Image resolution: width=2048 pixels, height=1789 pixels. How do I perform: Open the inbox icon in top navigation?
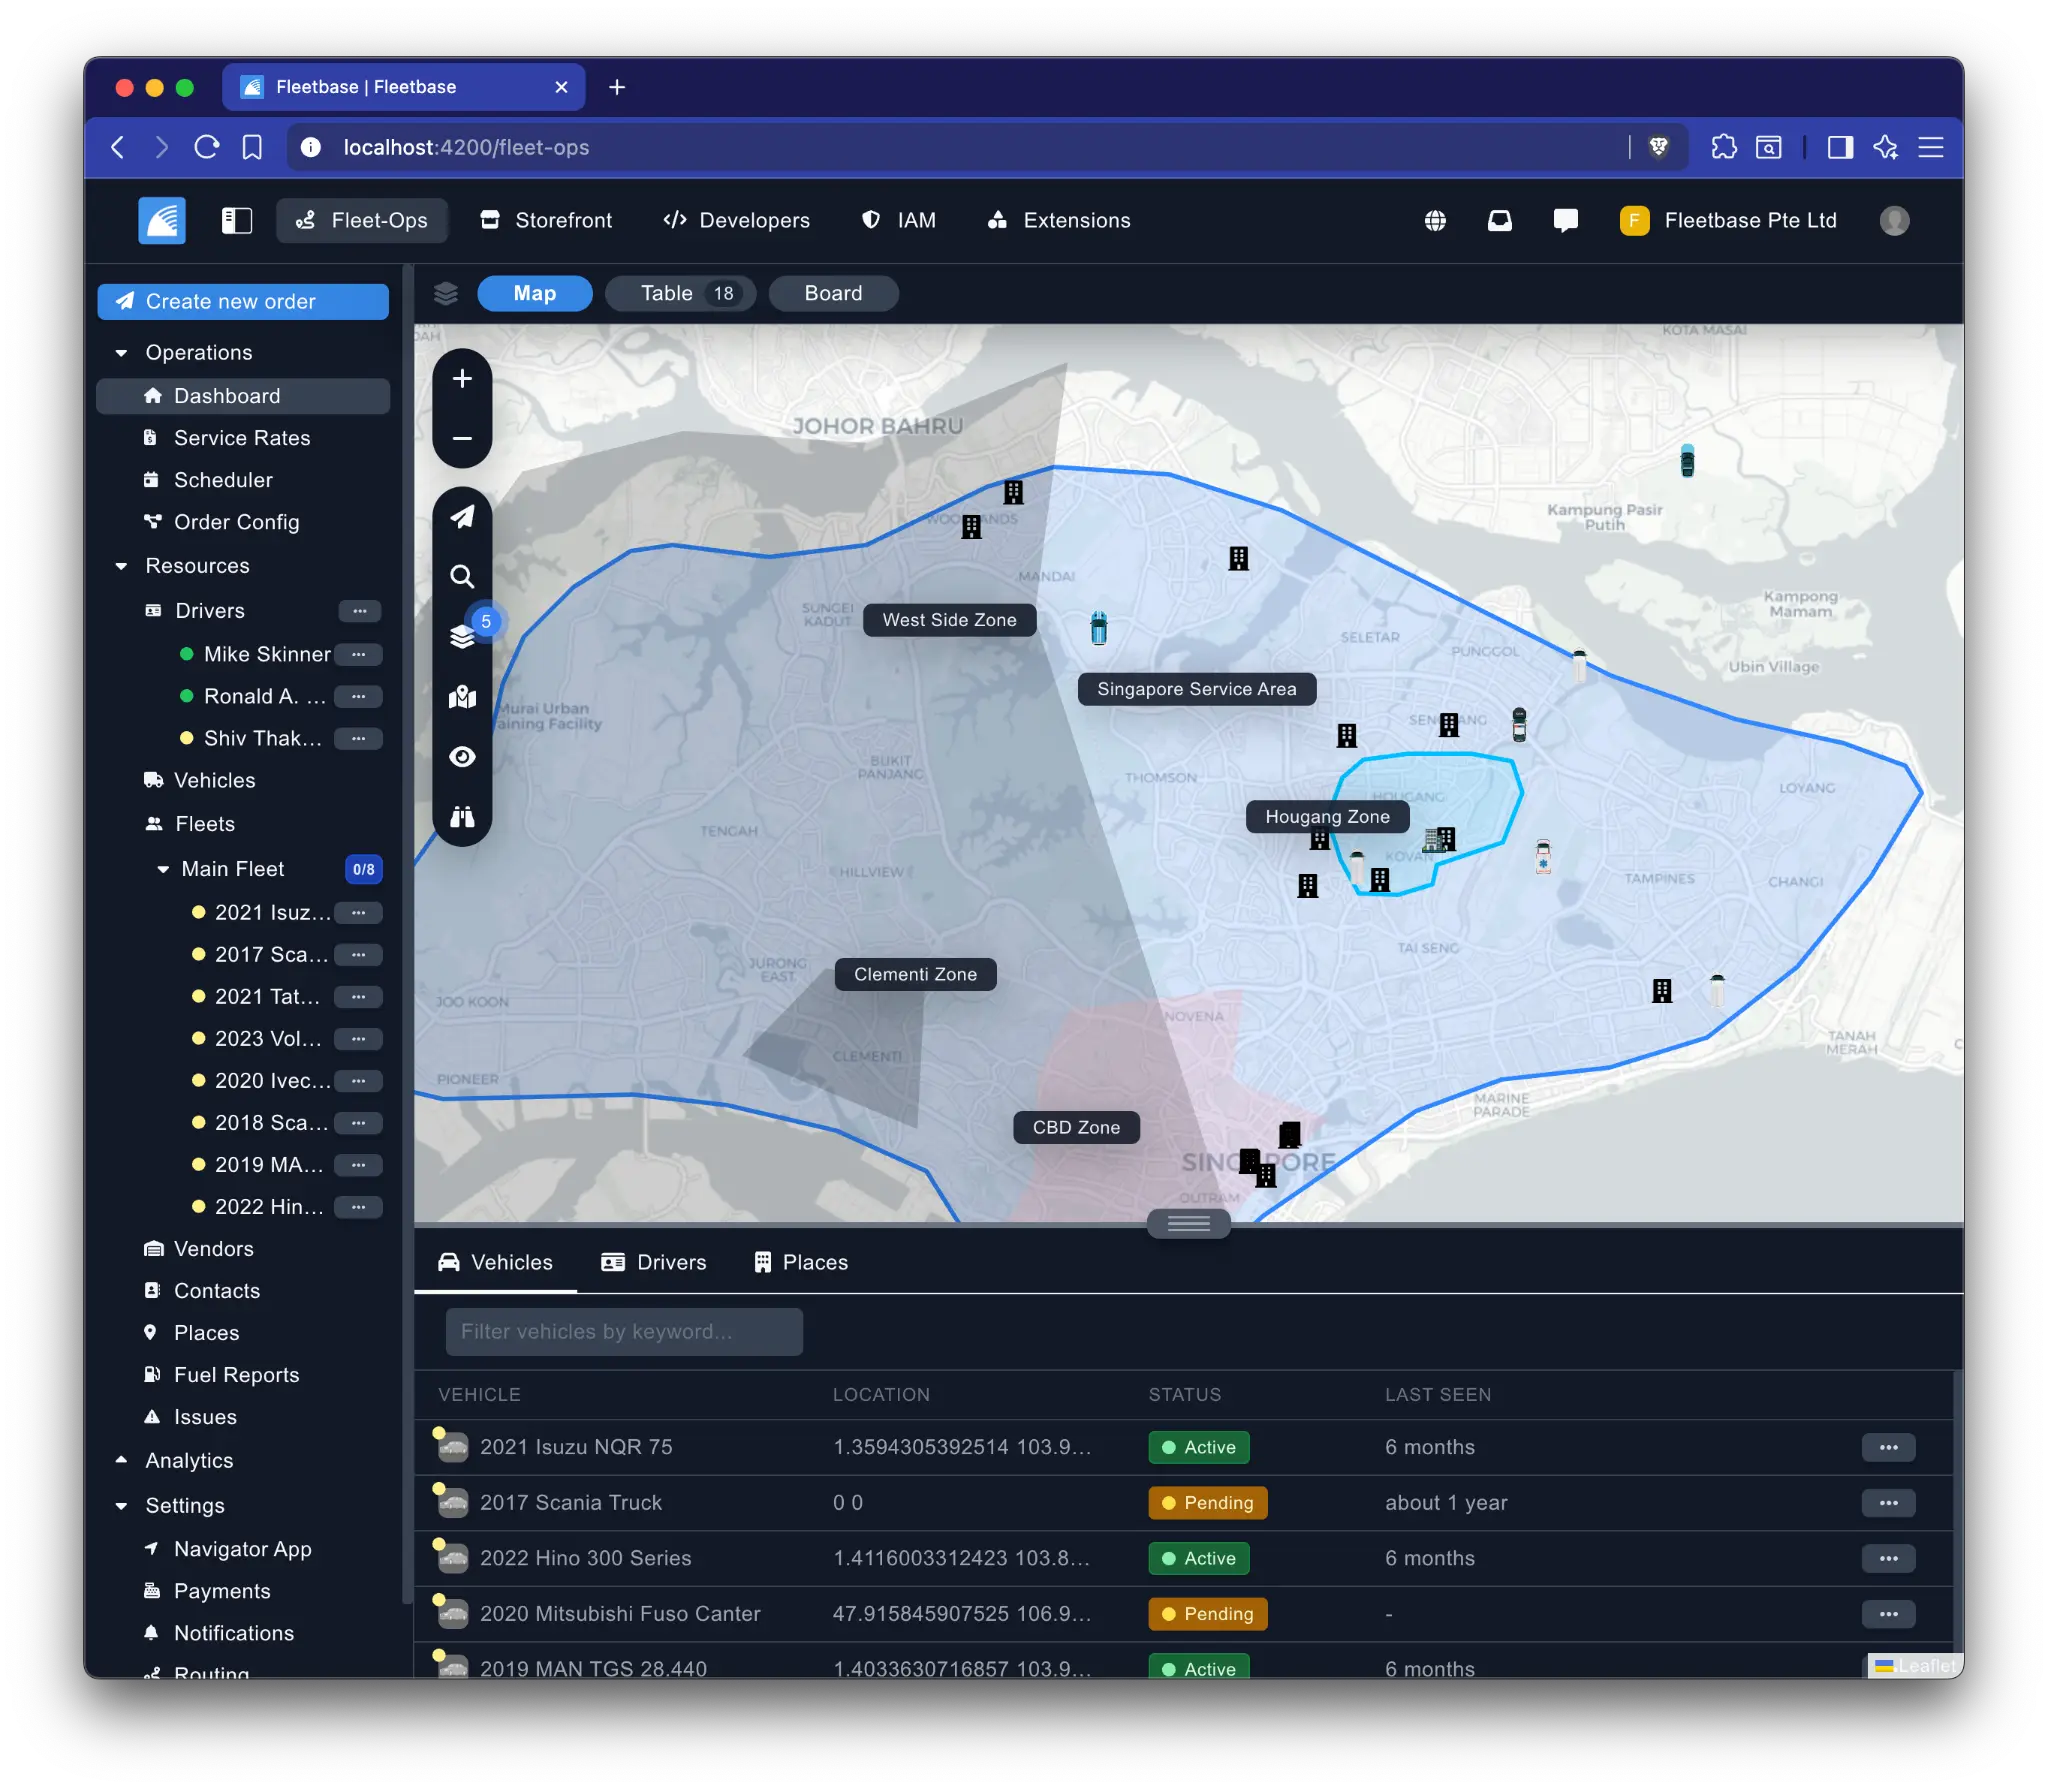[1499, 220]
